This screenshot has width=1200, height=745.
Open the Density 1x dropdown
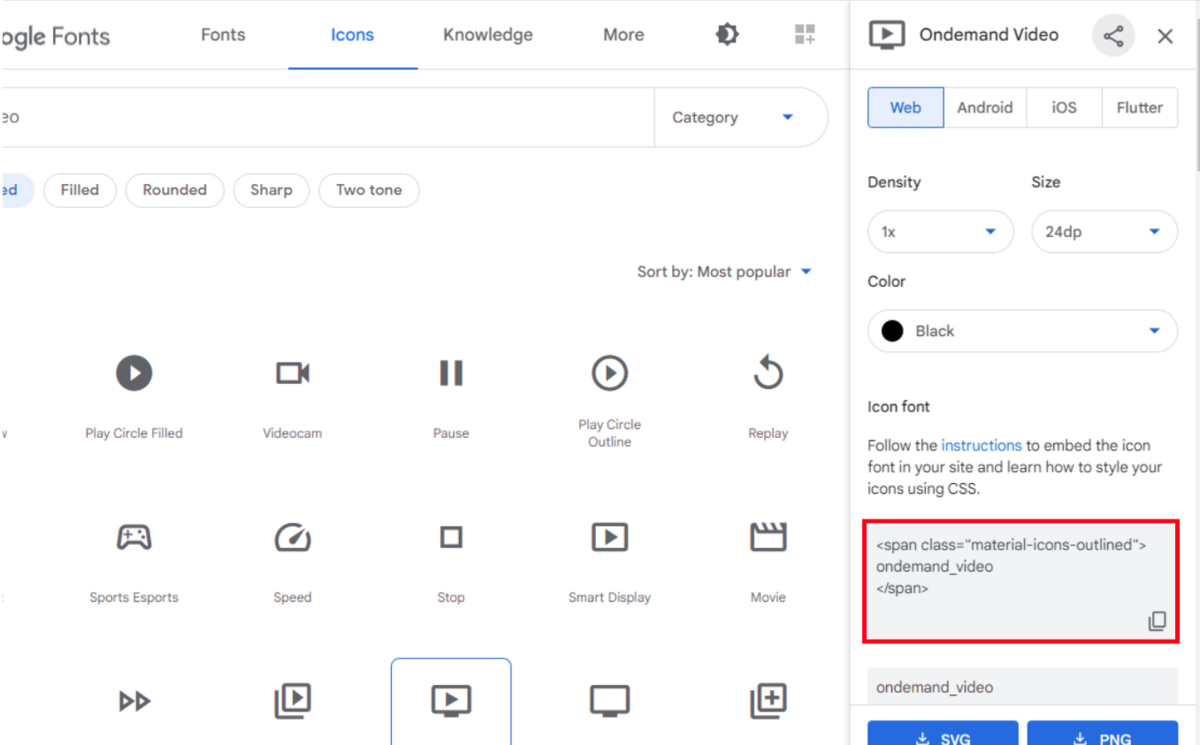(x=941, y=231)
